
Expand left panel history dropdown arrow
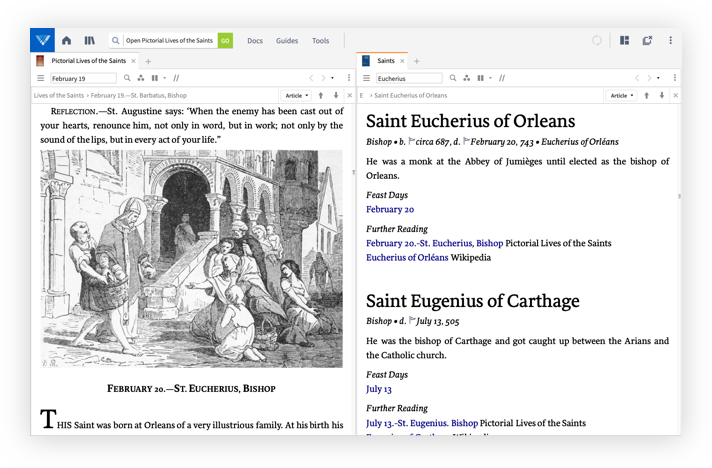332,78
